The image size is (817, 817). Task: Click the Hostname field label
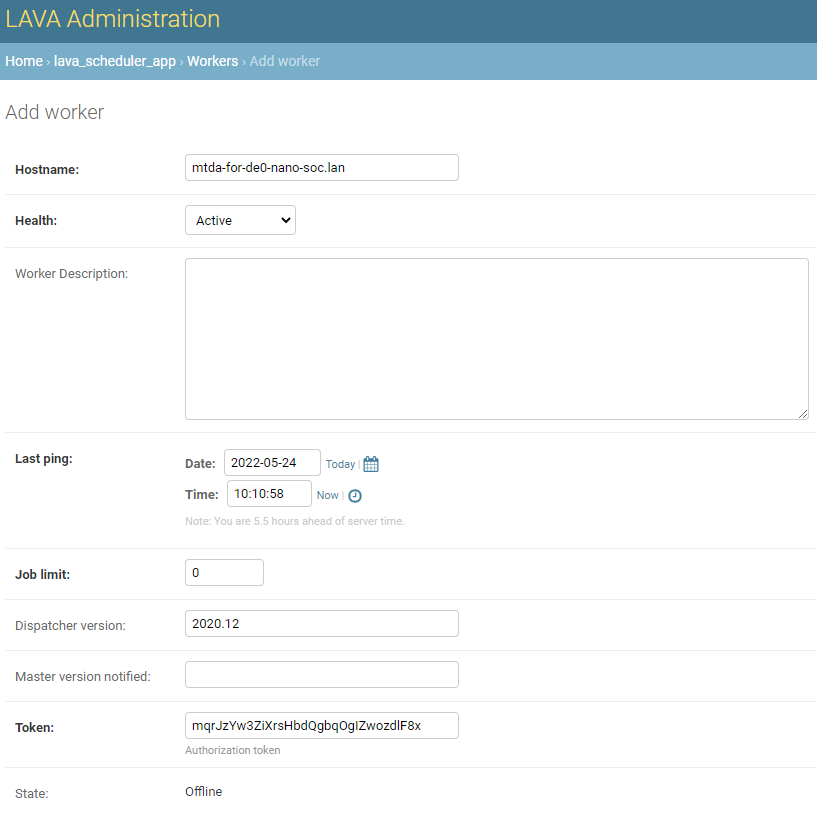coord(47,169)
